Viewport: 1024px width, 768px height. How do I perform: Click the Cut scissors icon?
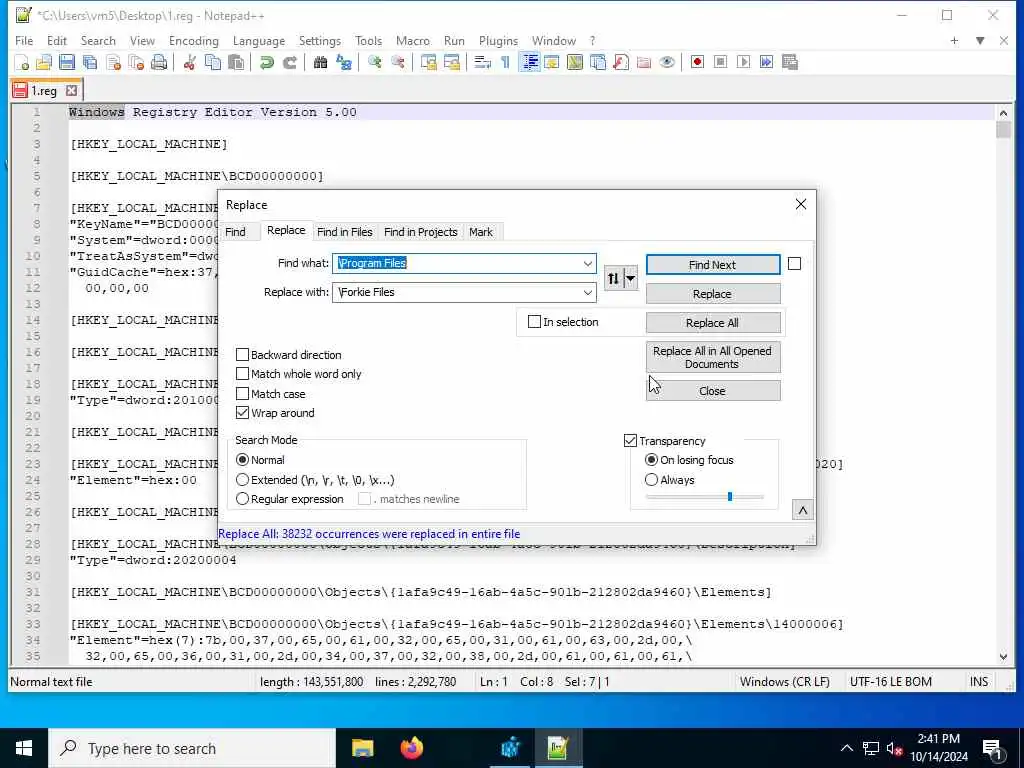[189, 62]
